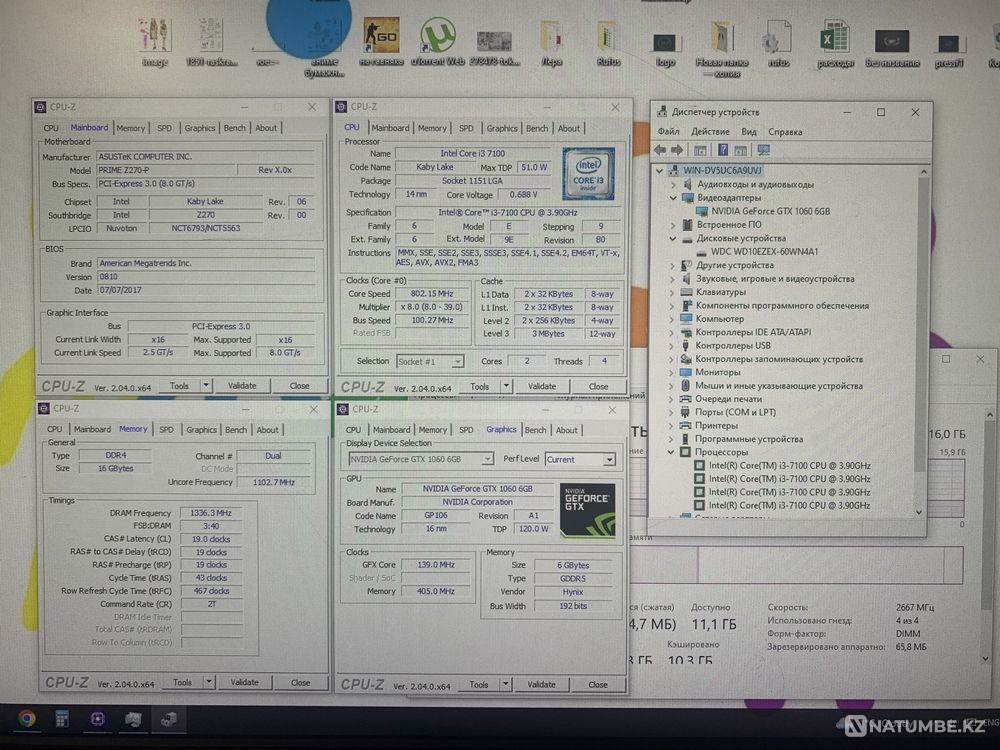Click the Intel Core i3 logo in CPU-Z
This screenshot has width=1000, height=750.
pyautogui.click(x=587, y=173)
